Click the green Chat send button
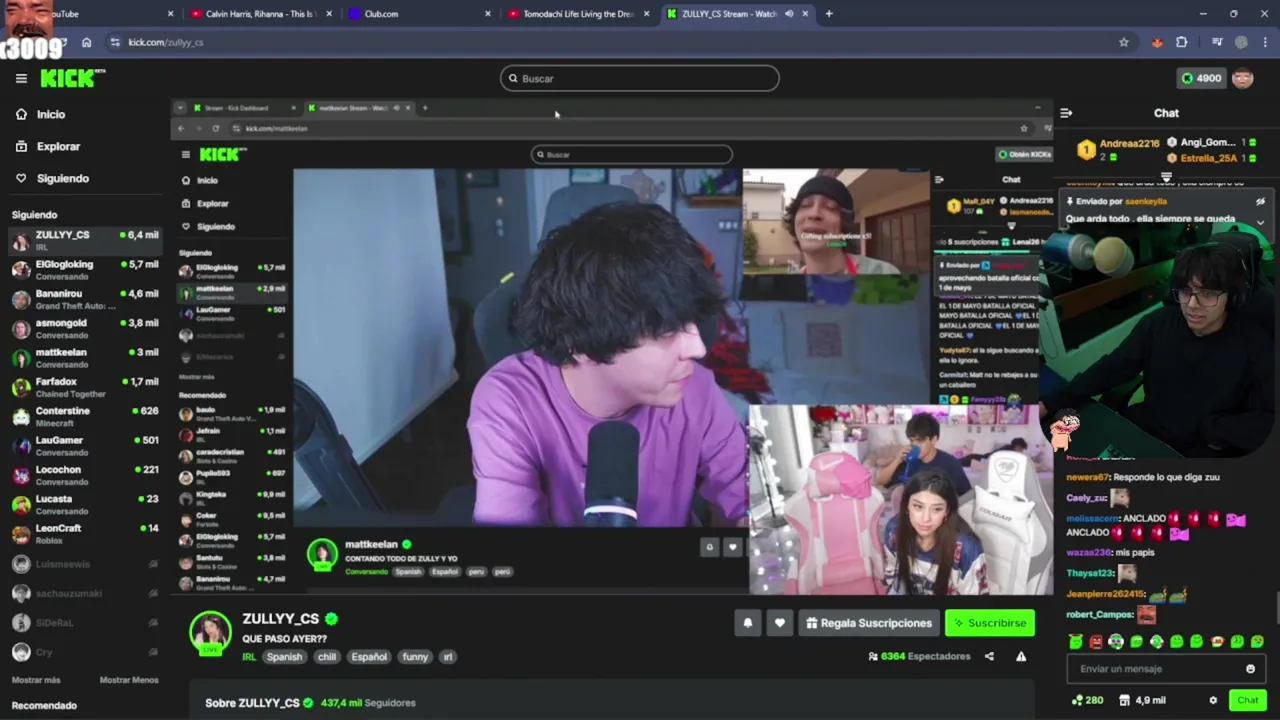This screenshot has height=720, width=1280. pyautogui.click(x=1246, y=700)
